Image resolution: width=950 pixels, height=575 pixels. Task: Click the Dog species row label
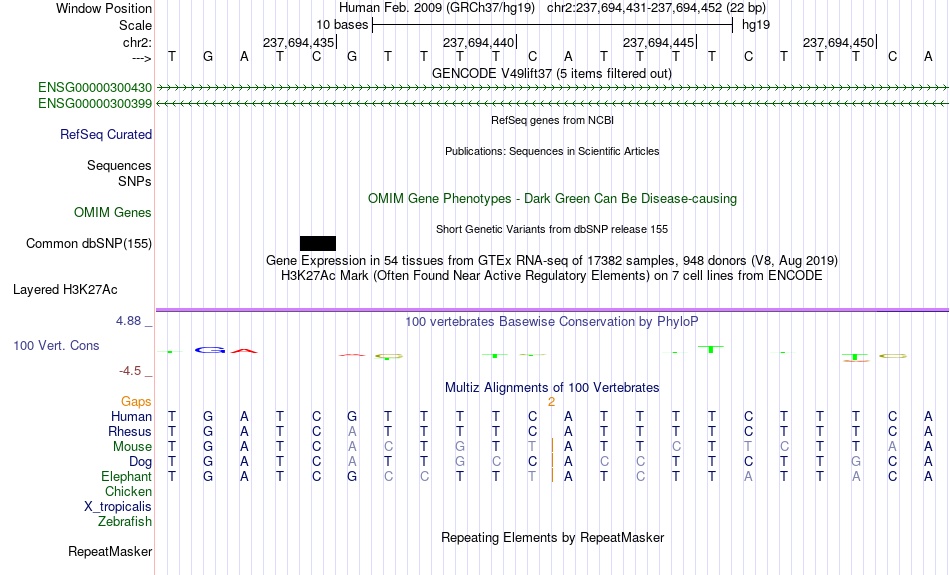[140, 462]
